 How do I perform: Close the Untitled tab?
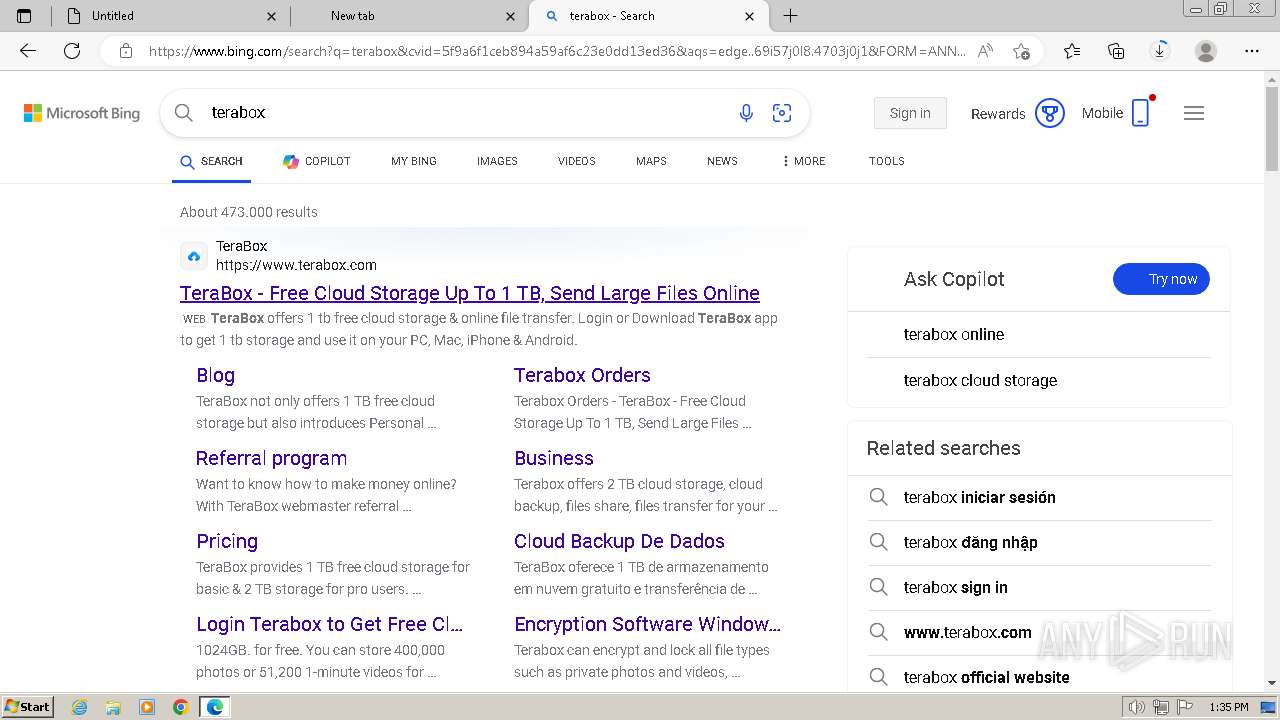point(272,16)
